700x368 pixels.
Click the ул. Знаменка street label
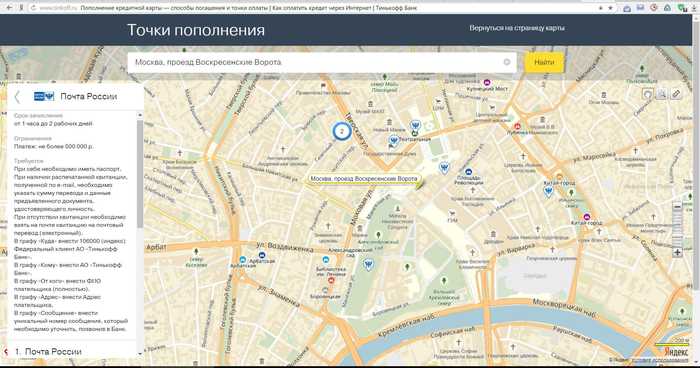tap(278, 297)
